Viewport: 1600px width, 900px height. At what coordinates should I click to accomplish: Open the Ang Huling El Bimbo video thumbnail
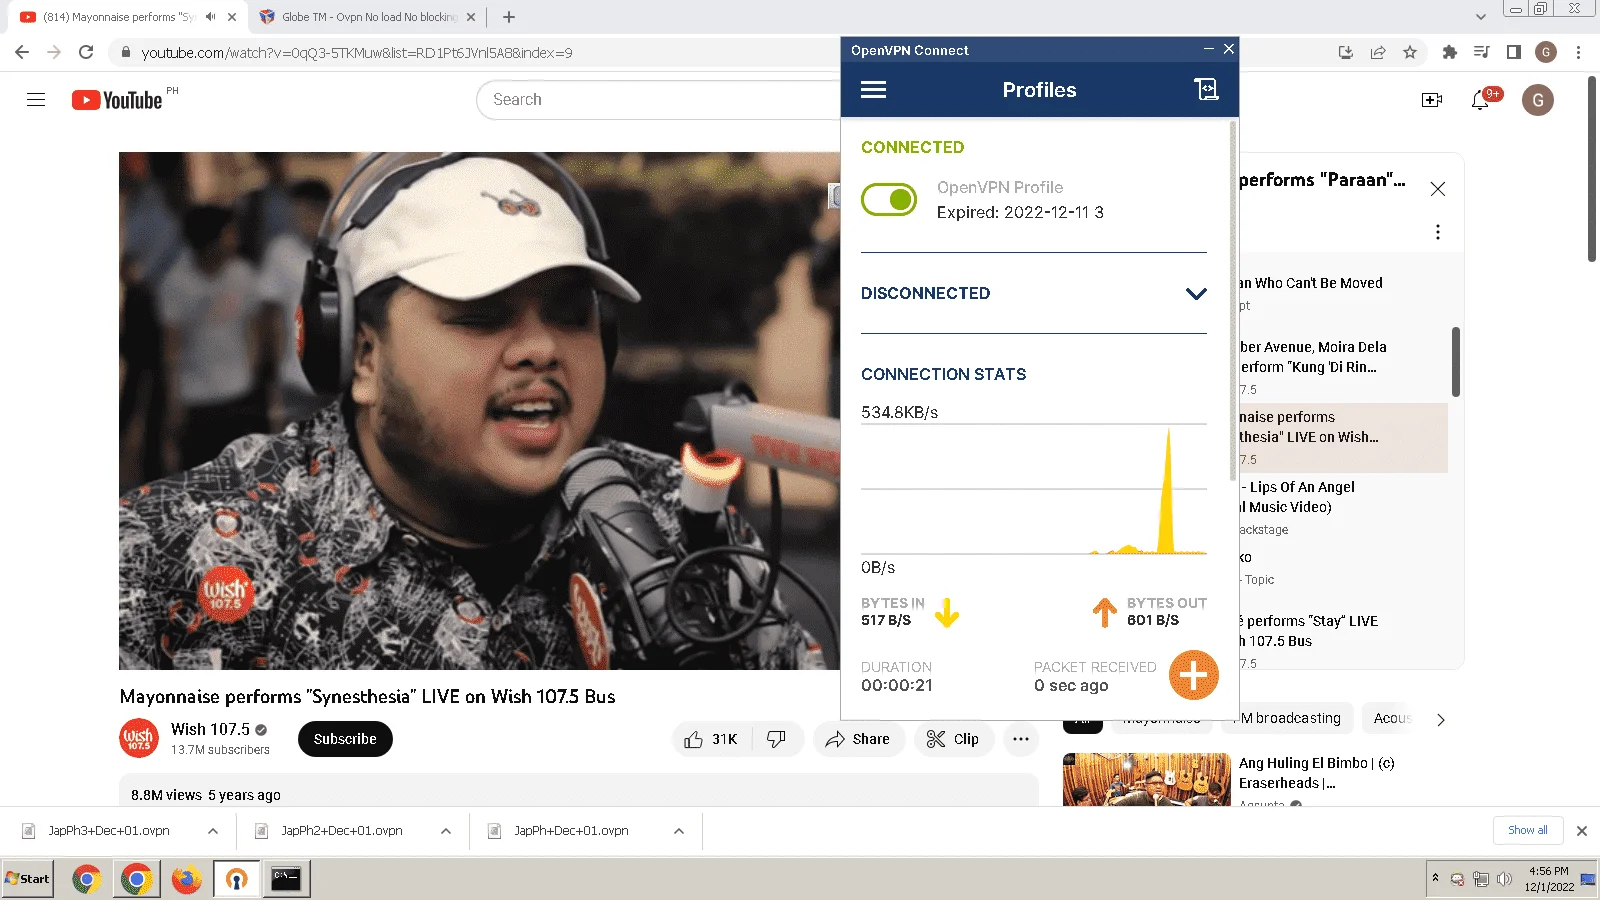click(x=1147, y=780)
